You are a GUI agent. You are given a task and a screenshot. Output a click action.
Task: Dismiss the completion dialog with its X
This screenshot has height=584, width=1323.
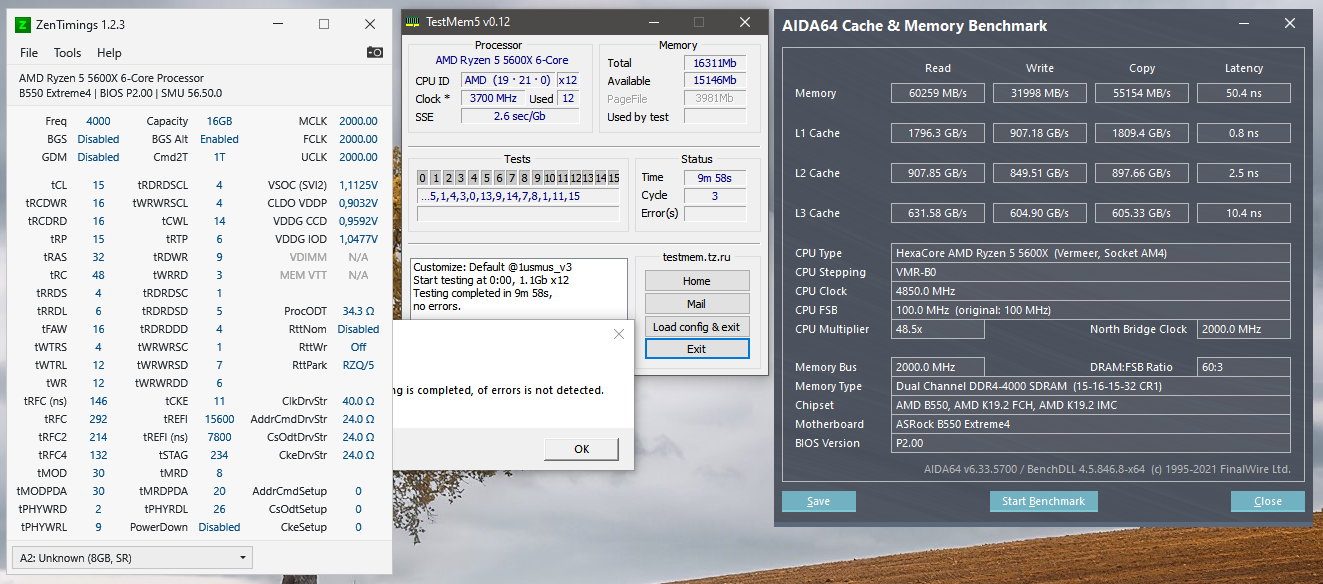click(x=618, y=334)
